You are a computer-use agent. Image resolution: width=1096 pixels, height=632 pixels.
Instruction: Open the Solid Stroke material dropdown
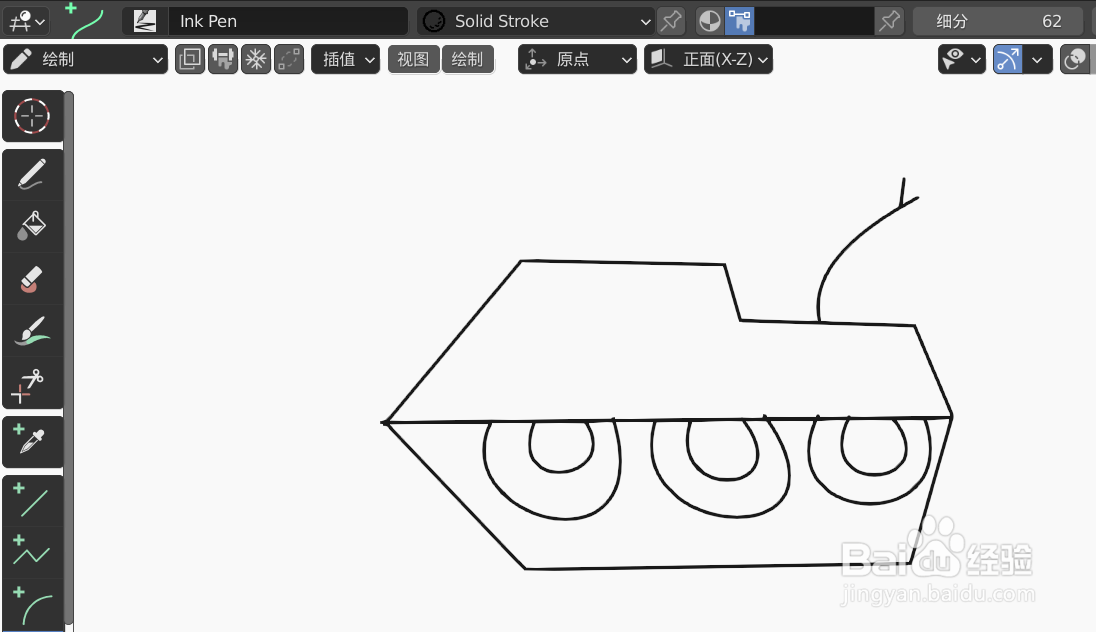pos(536,21)
